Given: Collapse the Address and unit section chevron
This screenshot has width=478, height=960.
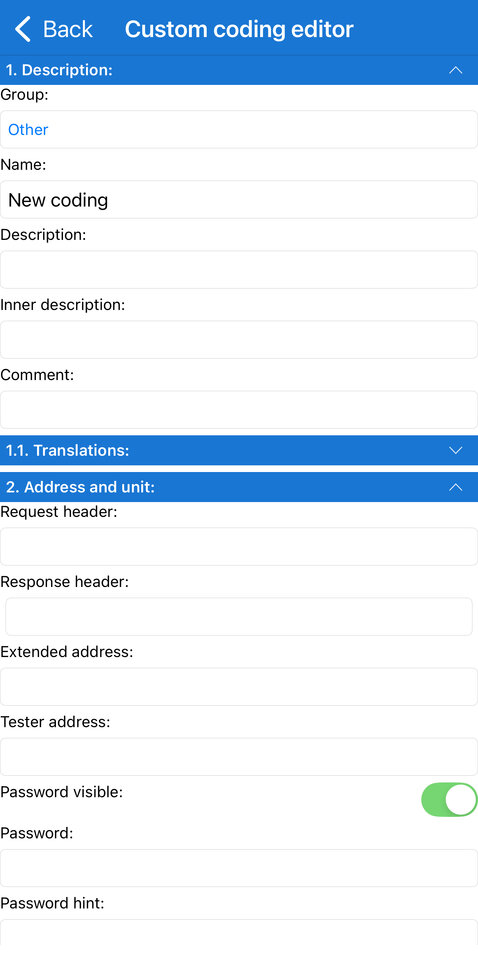Looking at the screenshot, I should point(455,487).
